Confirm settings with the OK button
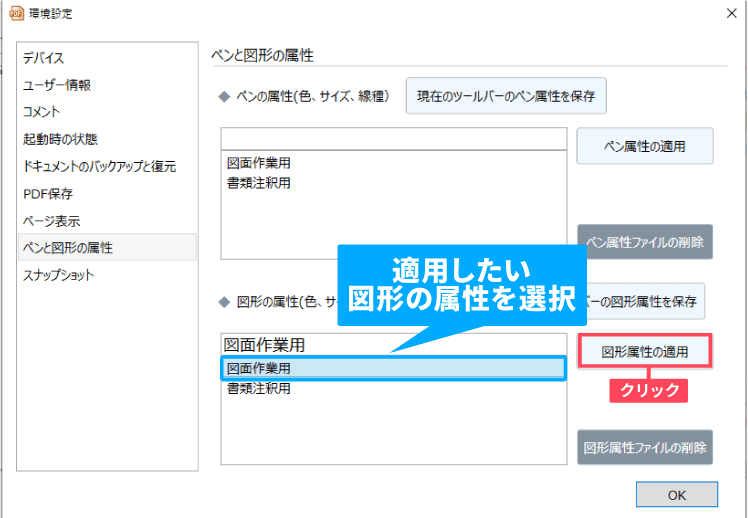Screen dimensions: 748x518 pyautogui.click(x=677, y=494)
